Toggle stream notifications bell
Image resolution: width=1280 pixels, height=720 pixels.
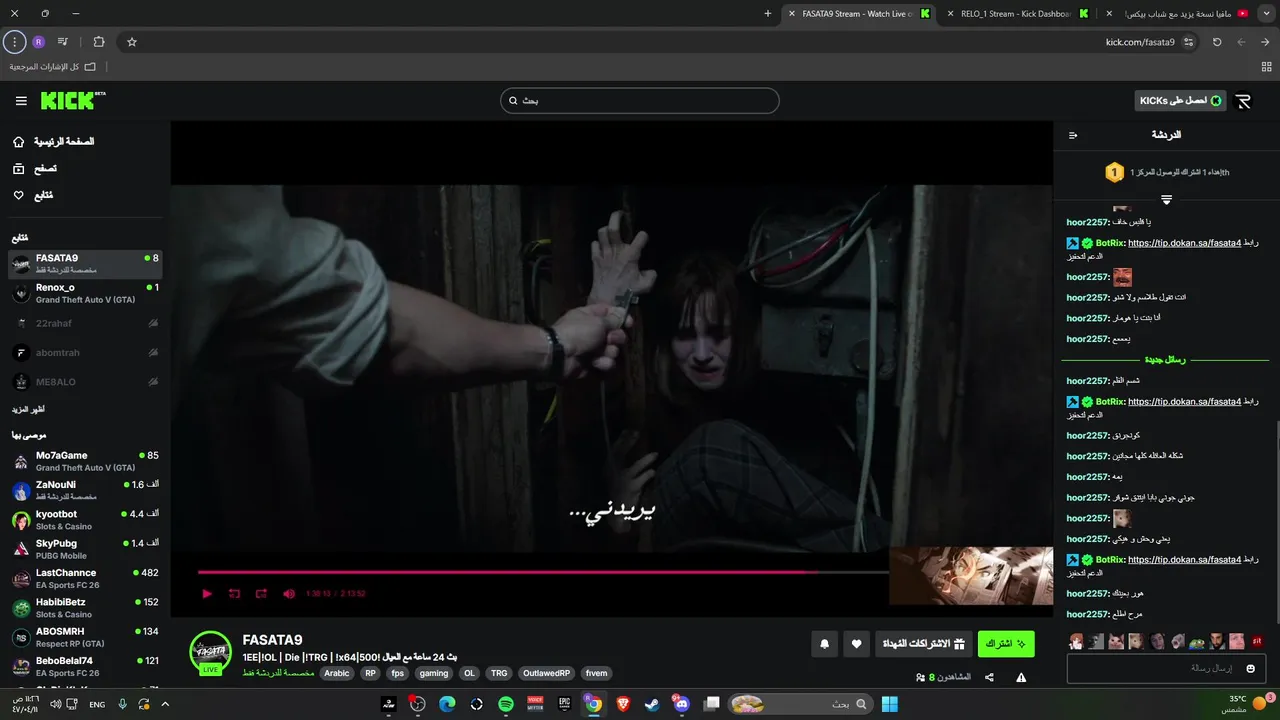click(824, 644)
